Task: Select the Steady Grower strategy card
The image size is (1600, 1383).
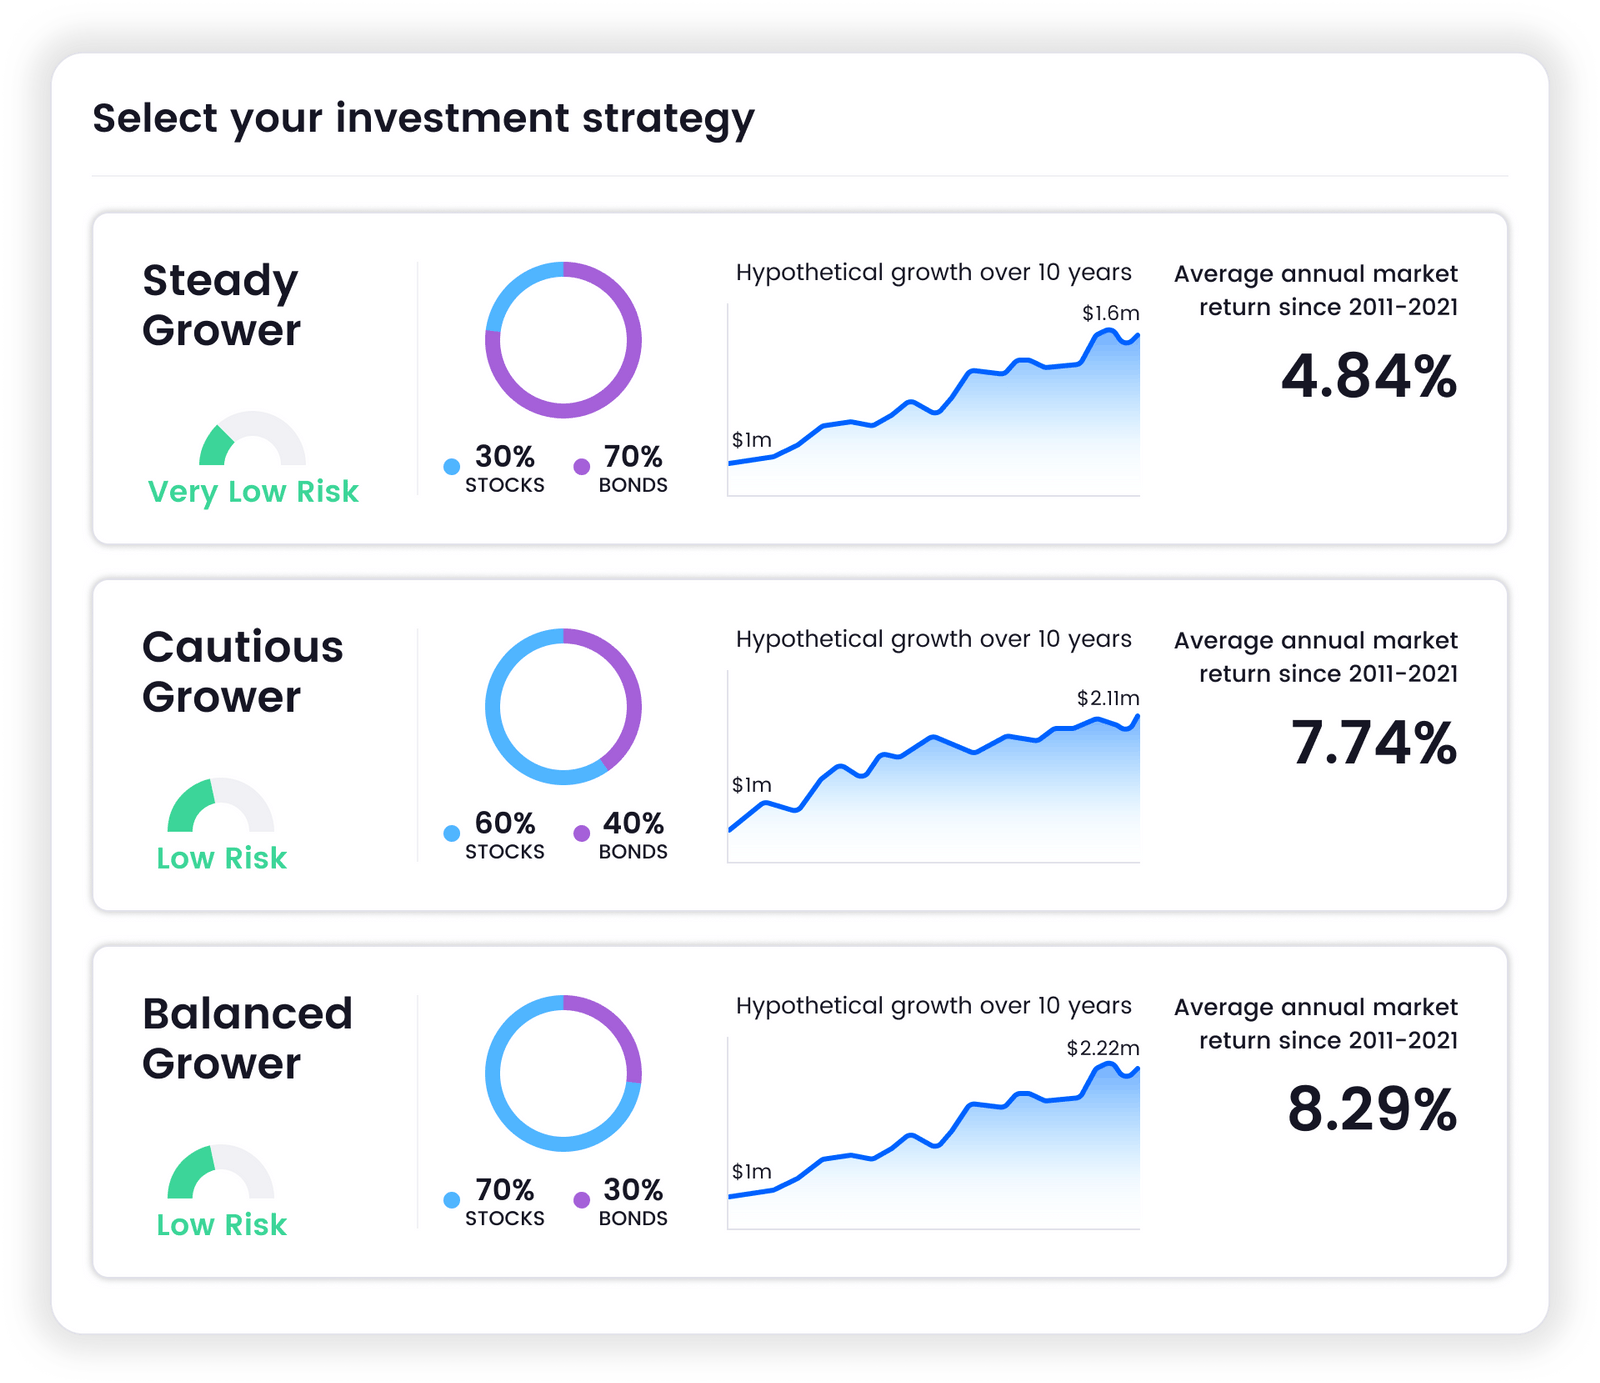Action: pos(800,375)
